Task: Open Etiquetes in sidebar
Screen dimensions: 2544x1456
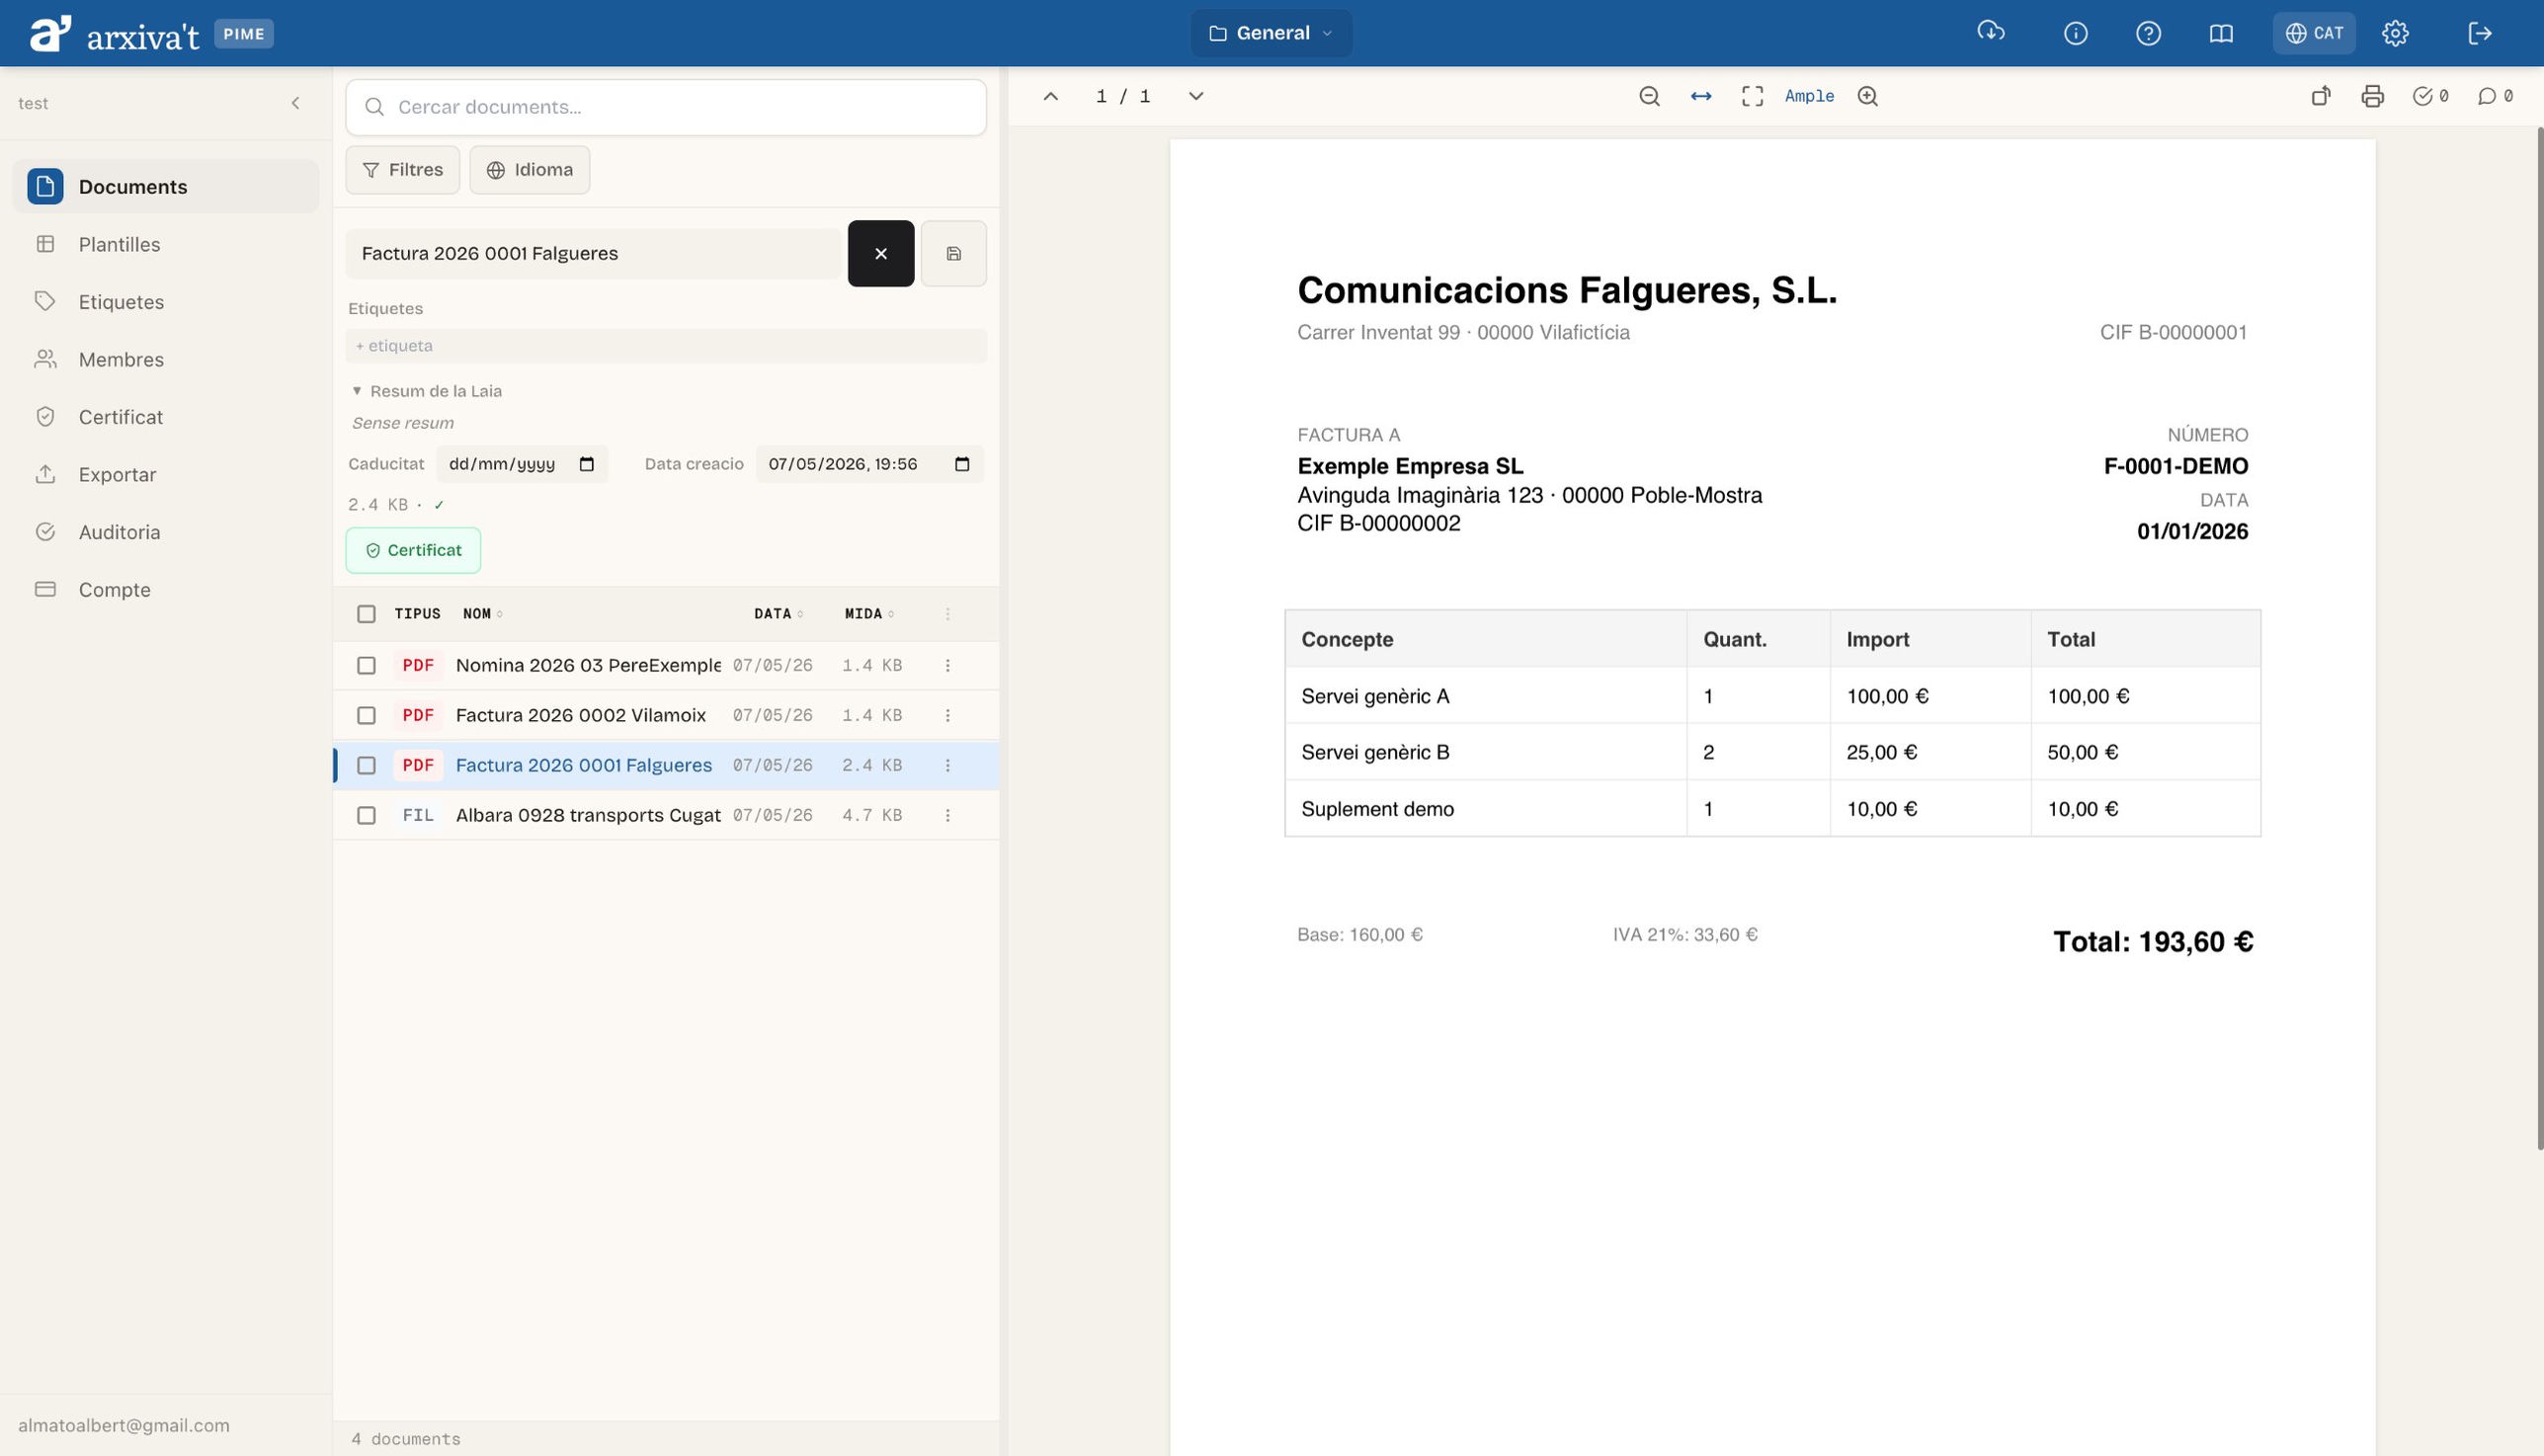Action: click(166, 301)
